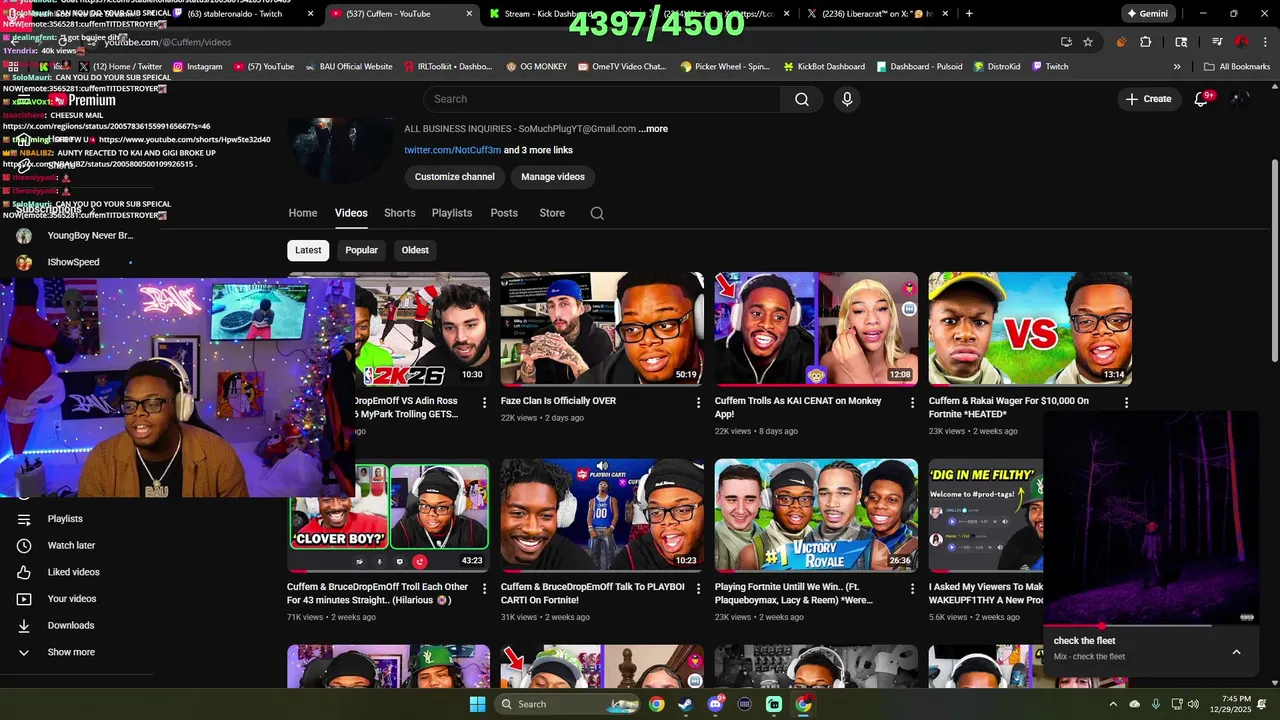The width and height of the screenshot is (1280, 720).
Task: Select the Latest sort chip
Action: click(308, 250)
